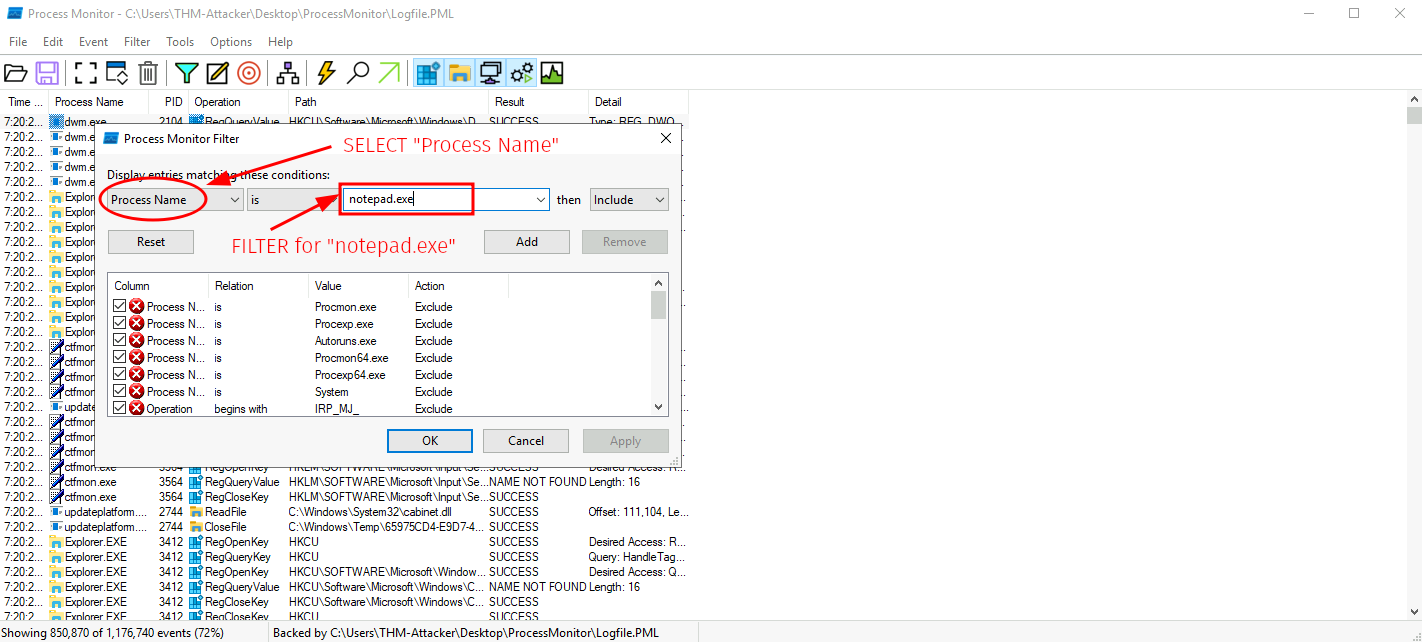Toggle Show Network Activity icon
Viewport: 1422px width, 642px height.
pyautogui.click(x=490, y=73)
